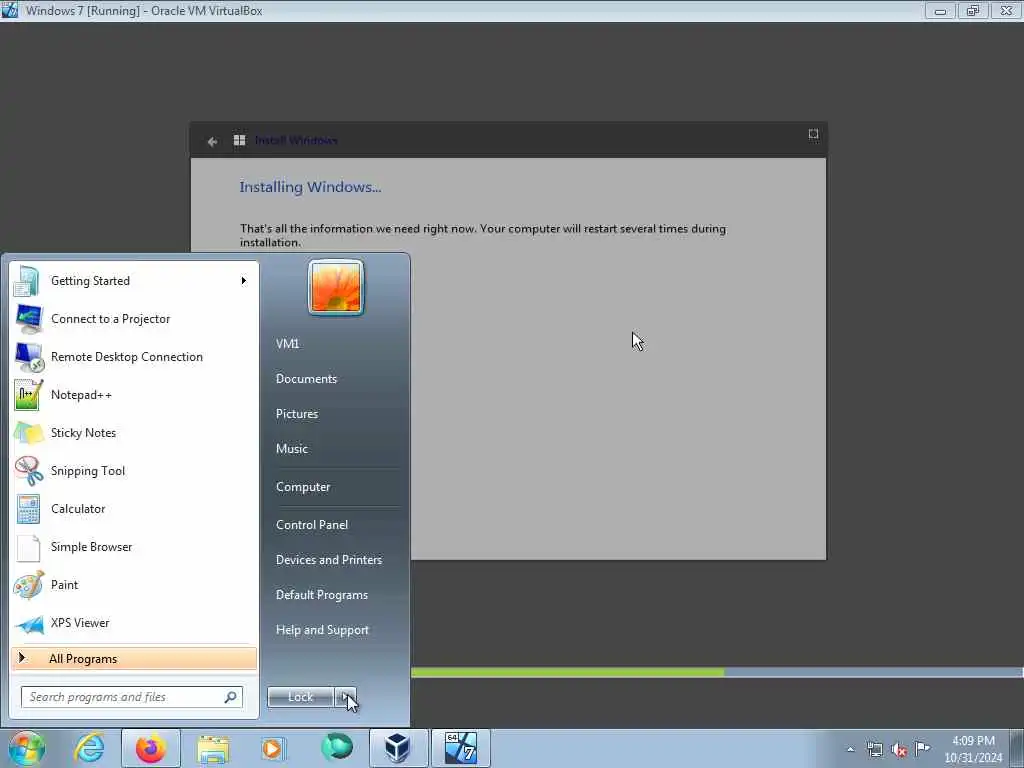Open Sticky Notes
The image size is (1024, 768).
tap(134, 432)
